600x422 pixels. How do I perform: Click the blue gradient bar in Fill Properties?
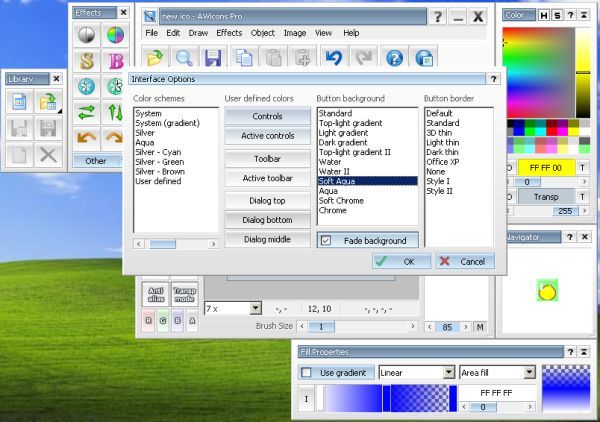(x=387, y=399)
